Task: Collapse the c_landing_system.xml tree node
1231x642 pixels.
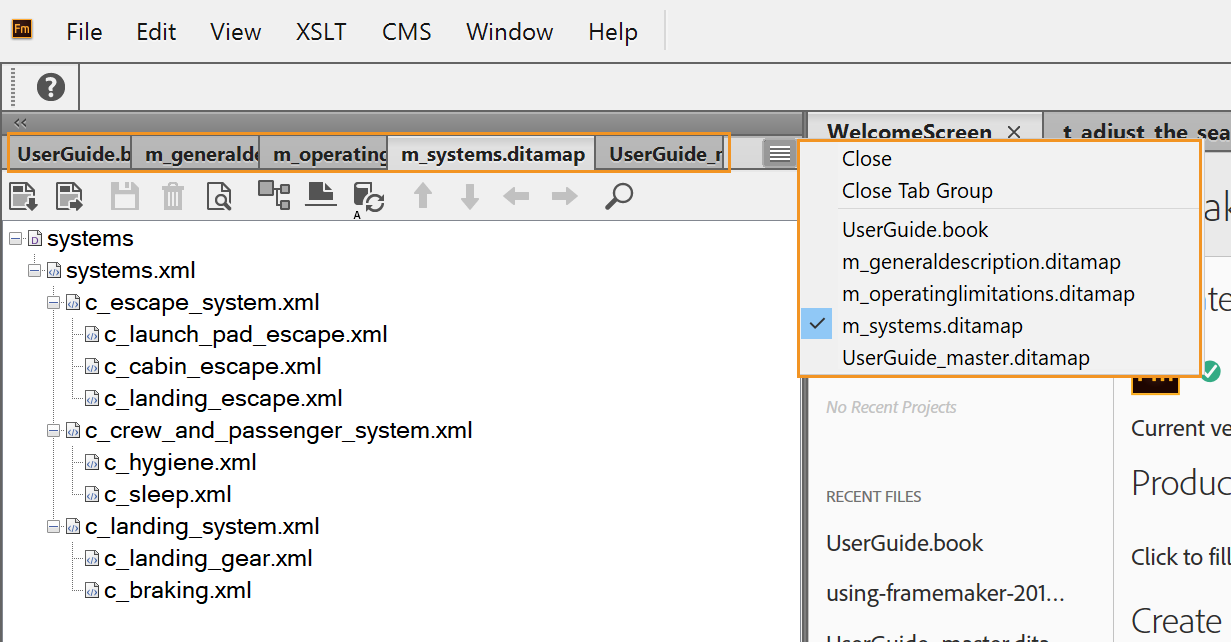Action: pos(54,527)
